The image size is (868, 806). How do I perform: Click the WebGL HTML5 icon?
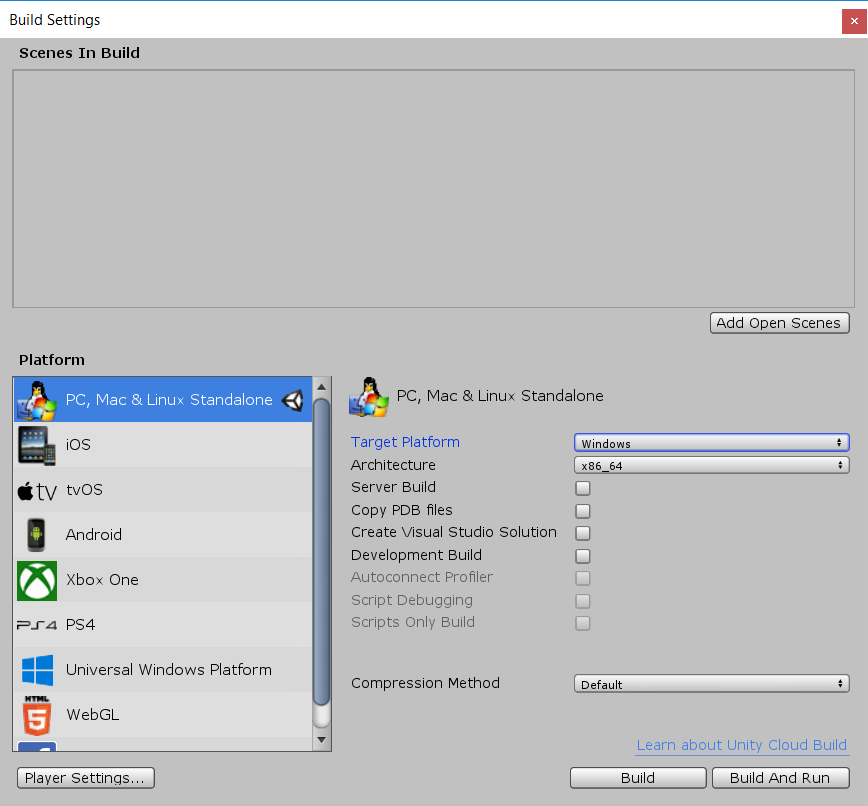tap(37, 715)
